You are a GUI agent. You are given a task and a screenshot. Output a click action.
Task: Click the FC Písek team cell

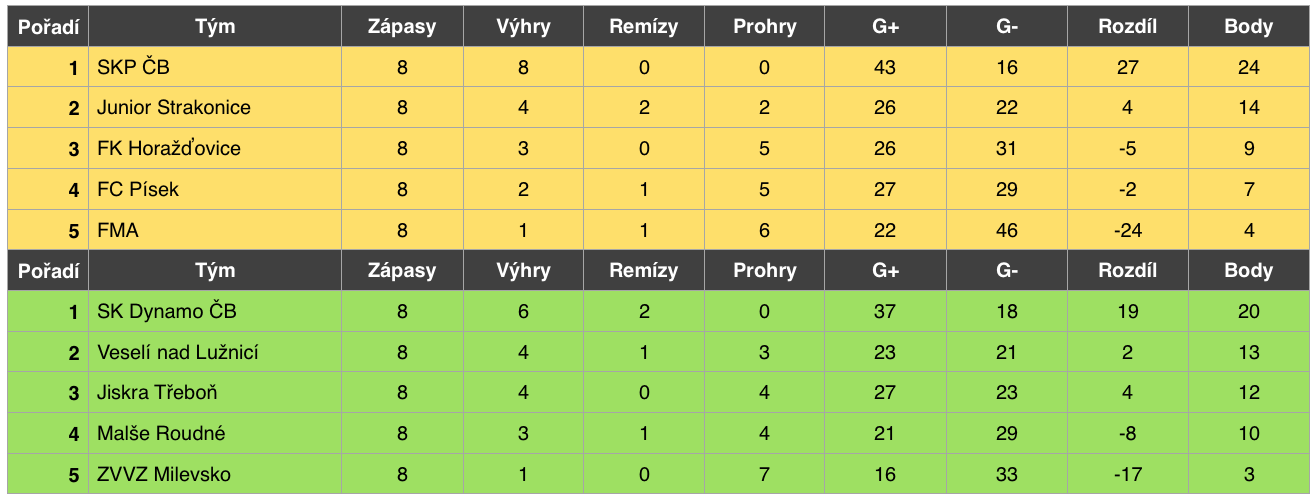pyautogui.click(x=215, y=190)
